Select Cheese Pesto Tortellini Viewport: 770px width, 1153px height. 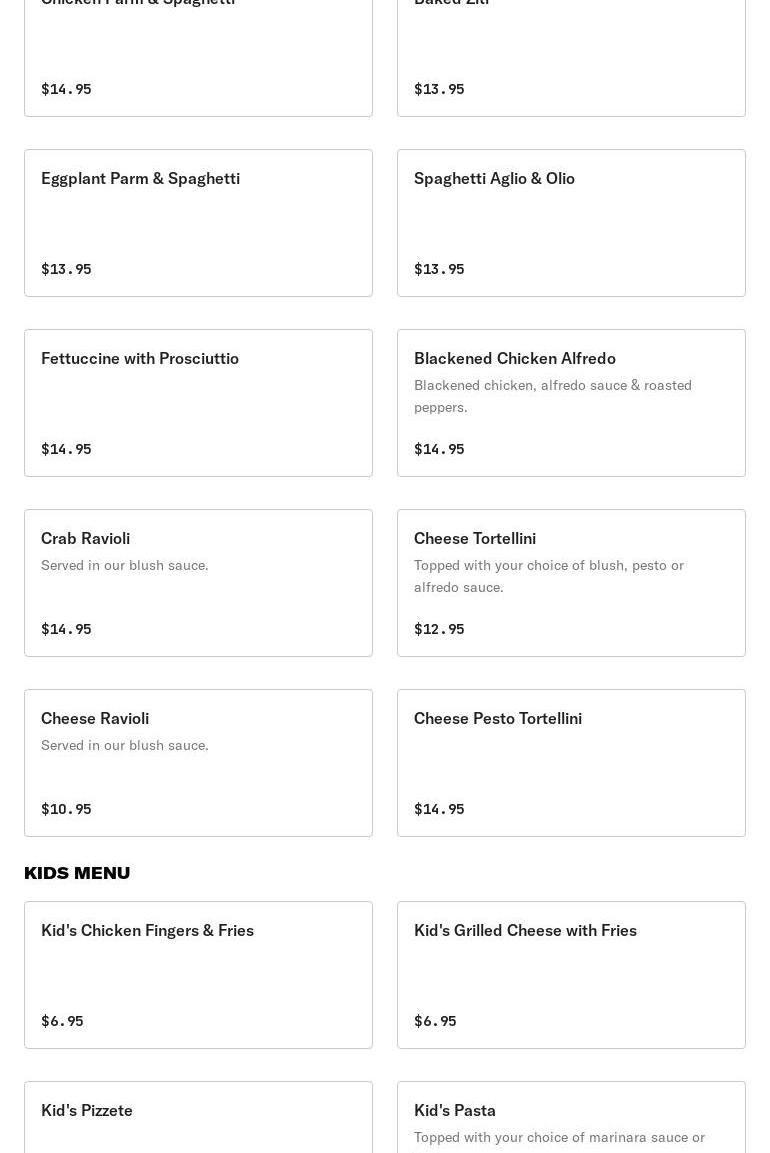click(x=571, y=763)
